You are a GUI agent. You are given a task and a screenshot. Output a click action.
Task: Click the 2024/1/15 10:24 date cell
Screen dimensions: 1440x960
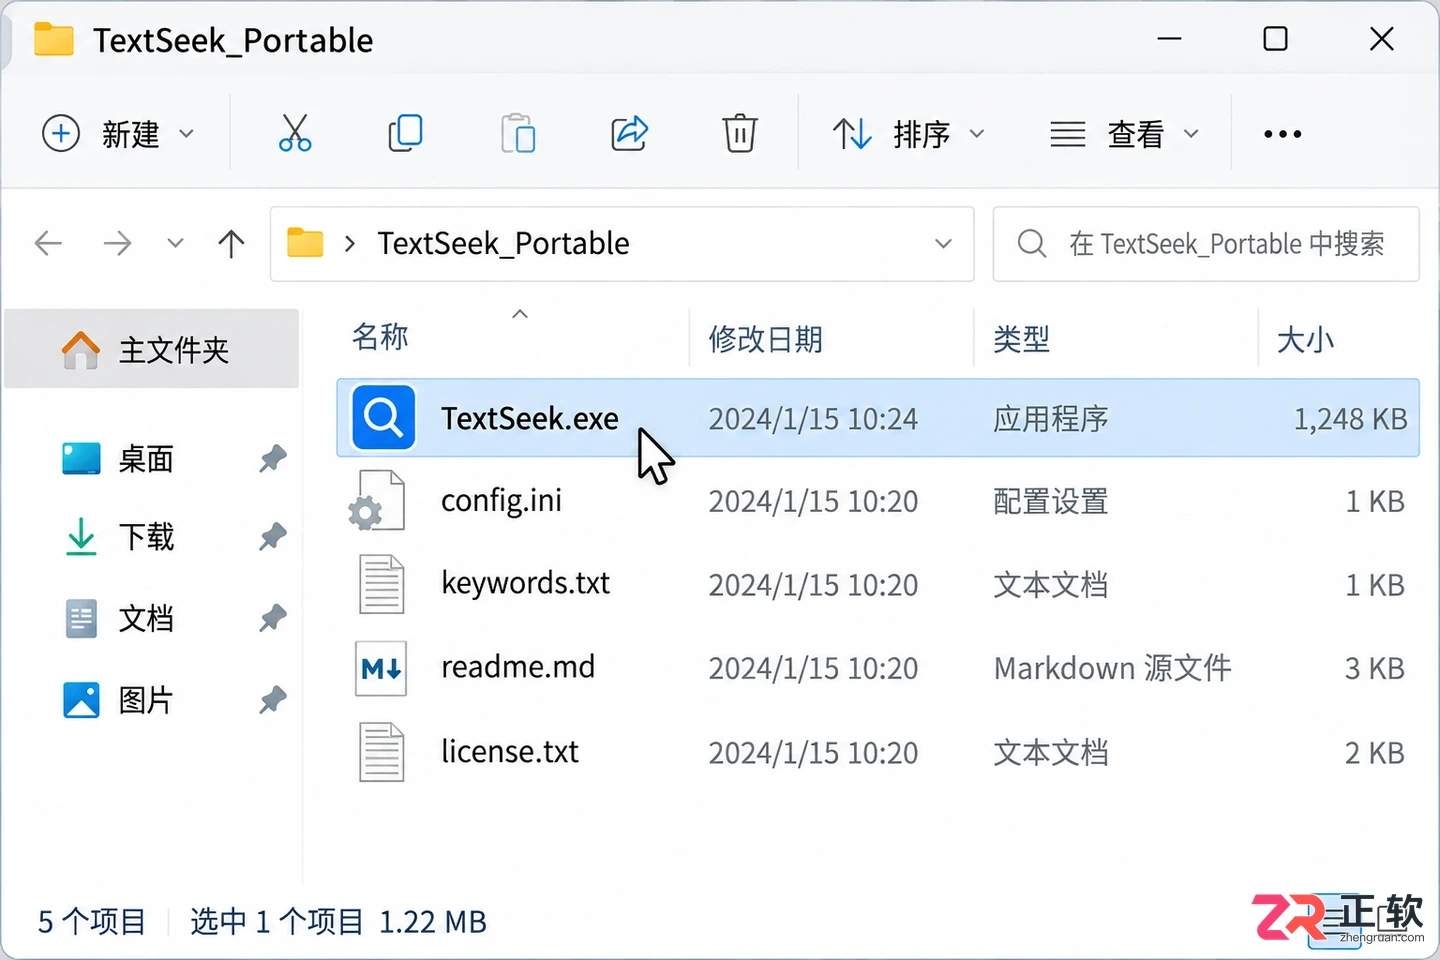(x=813, y=419)
